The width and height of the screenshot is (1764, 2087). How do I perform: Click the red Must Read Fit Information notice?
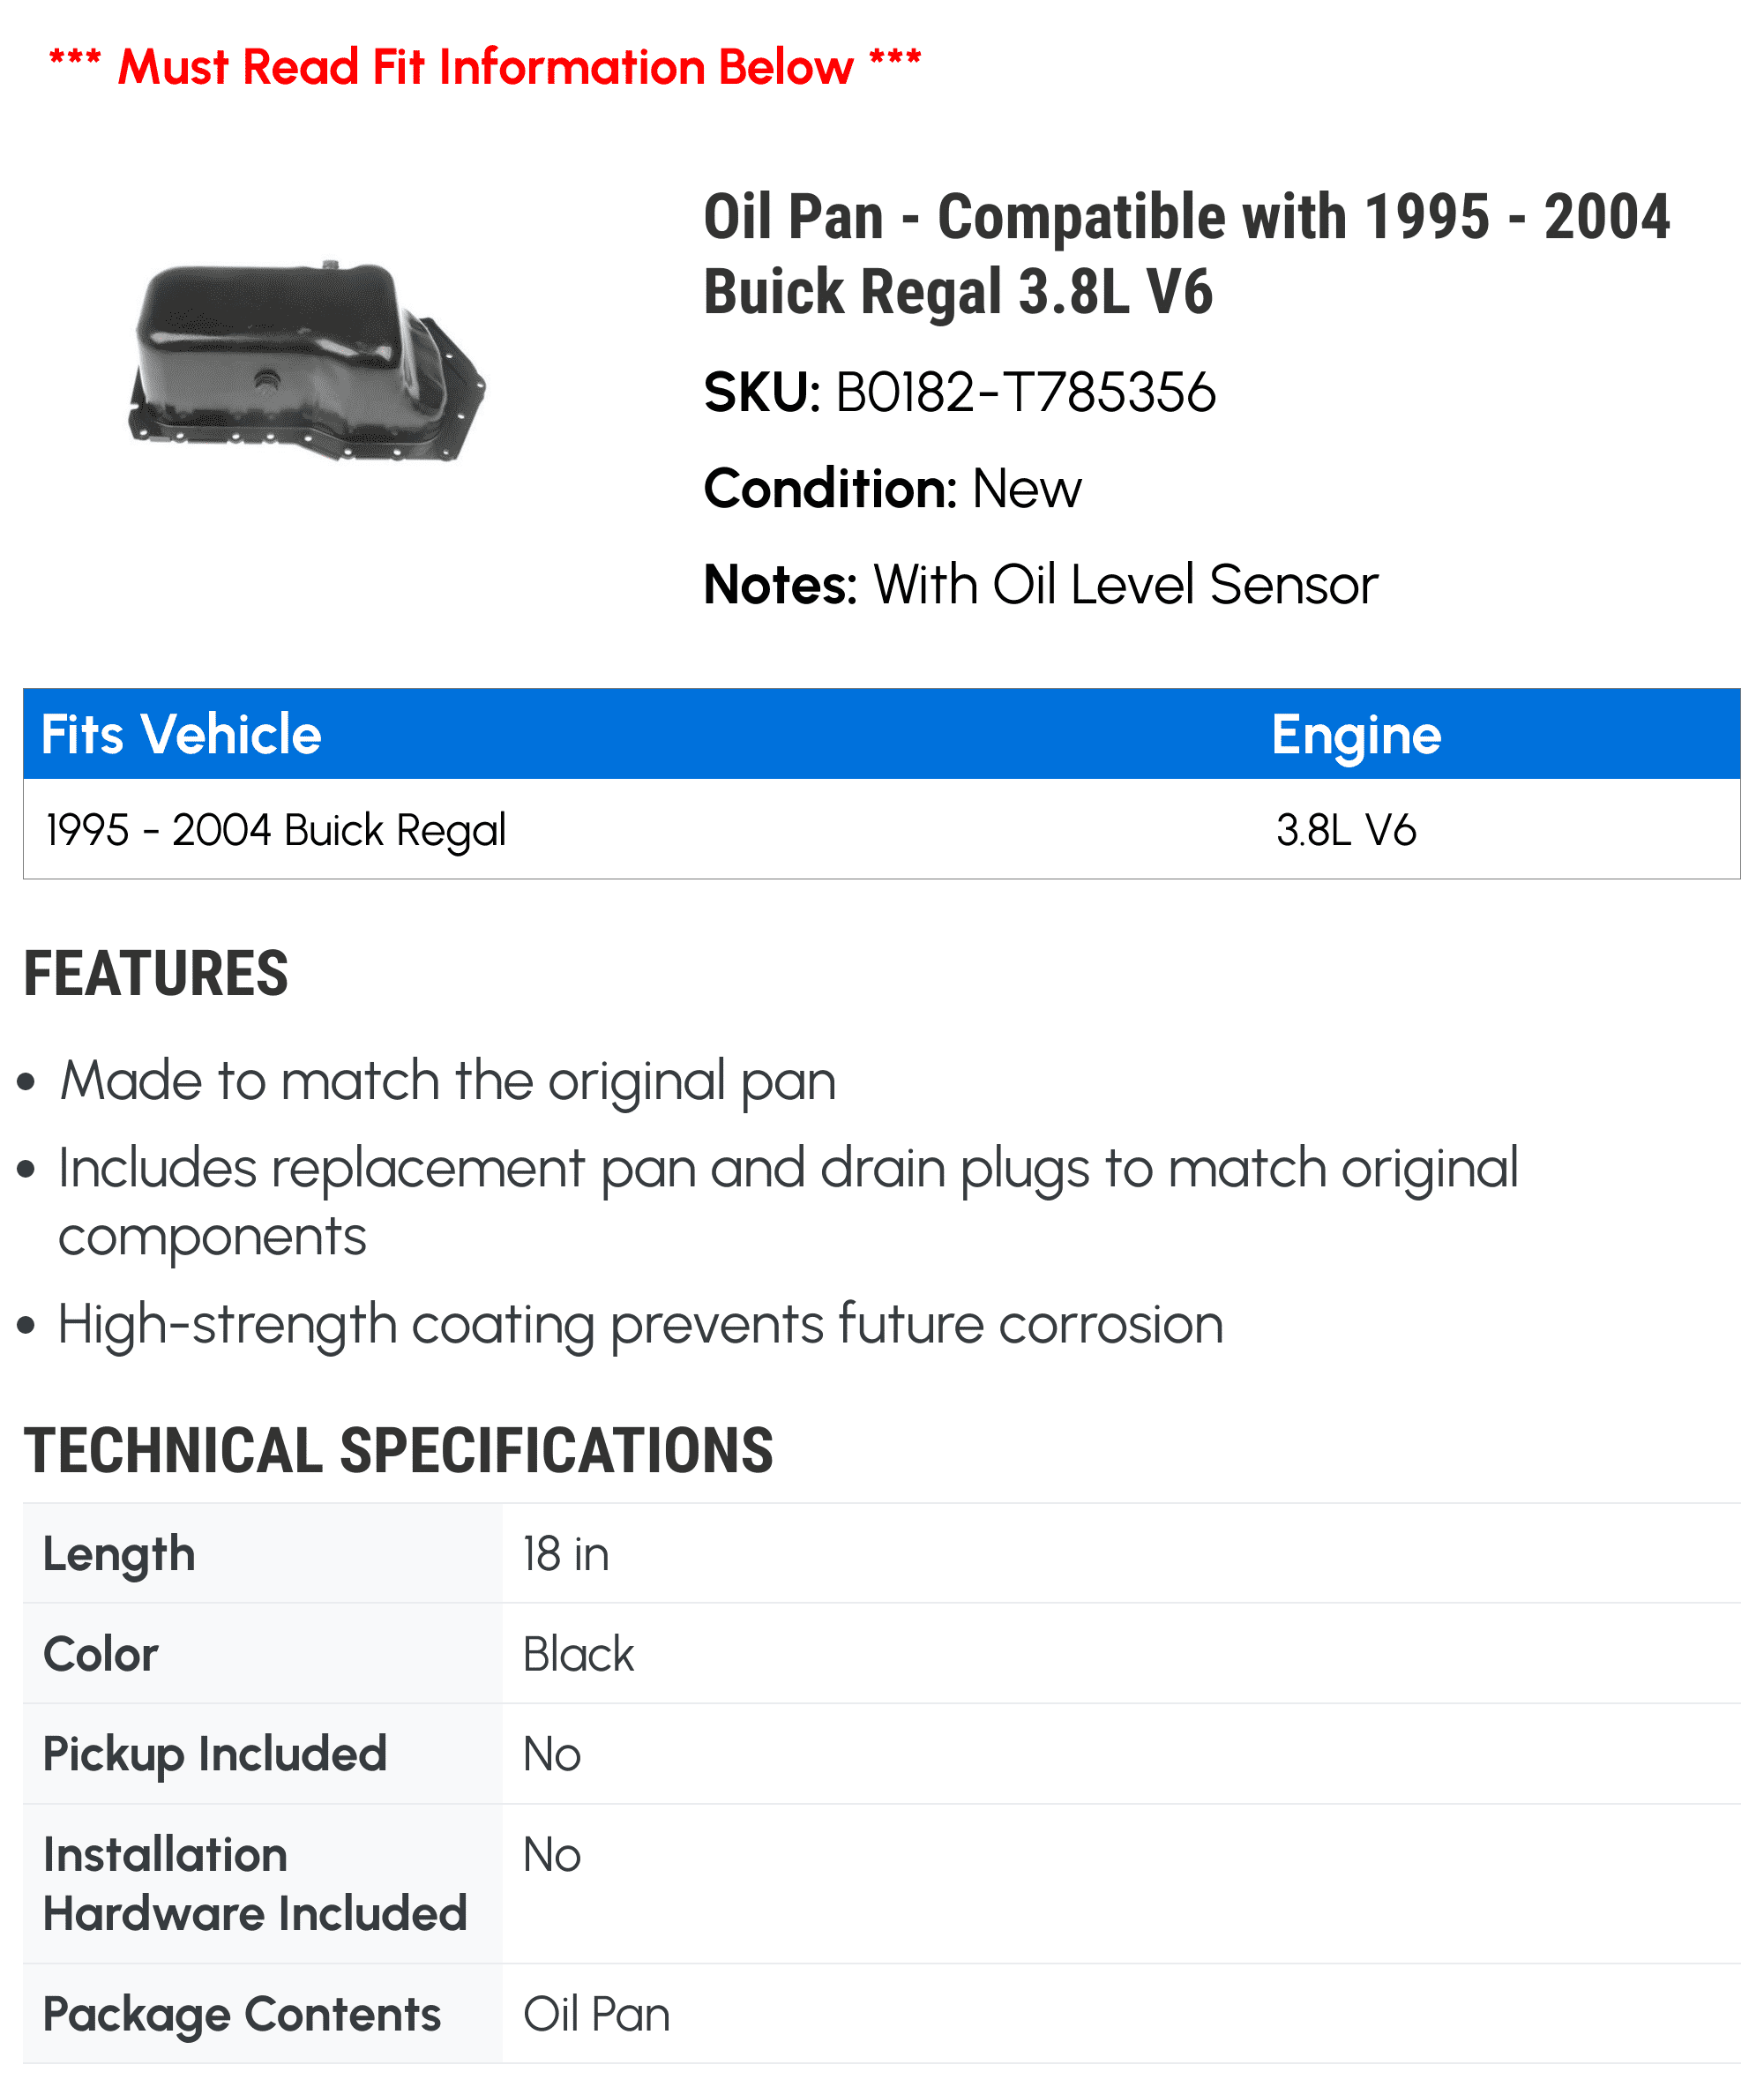click(x=485, y=67)
